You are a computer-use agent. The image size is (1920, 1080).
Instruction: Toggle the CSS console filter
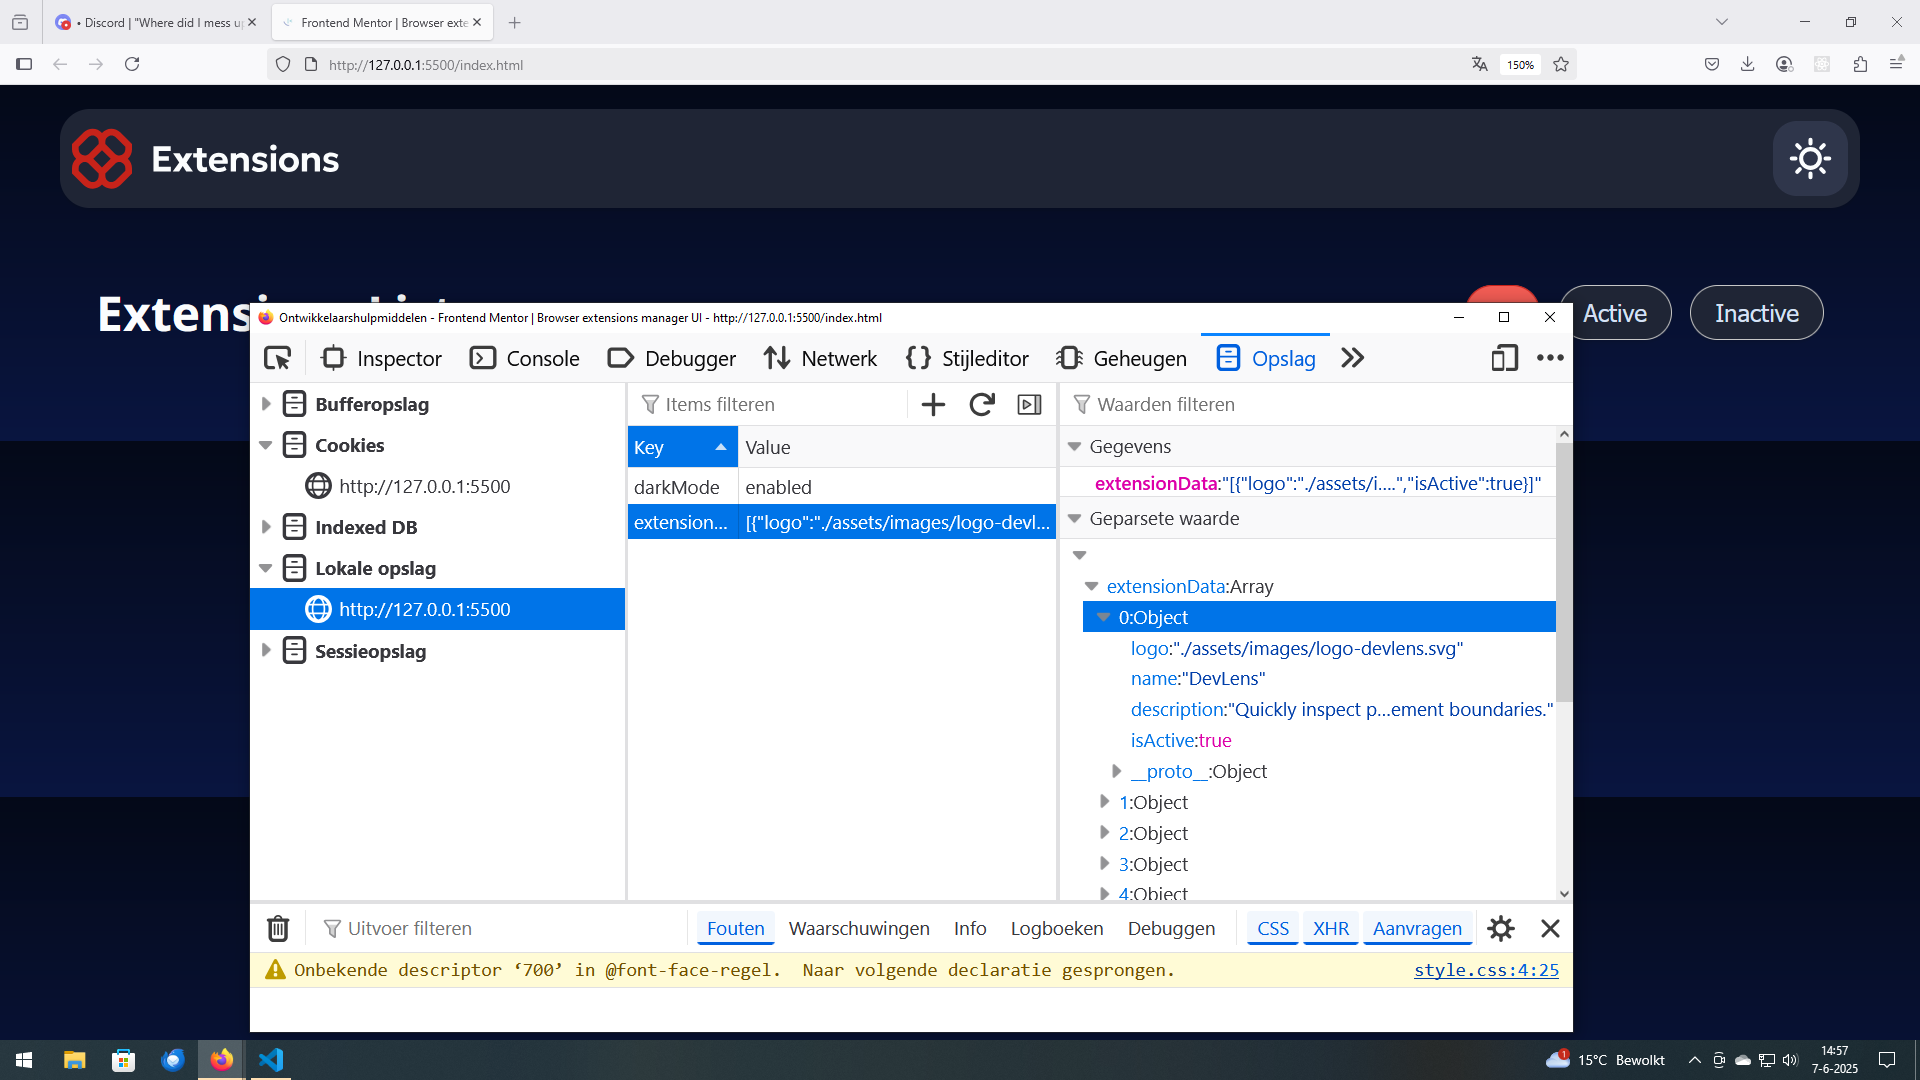(x=1272, y=928)
